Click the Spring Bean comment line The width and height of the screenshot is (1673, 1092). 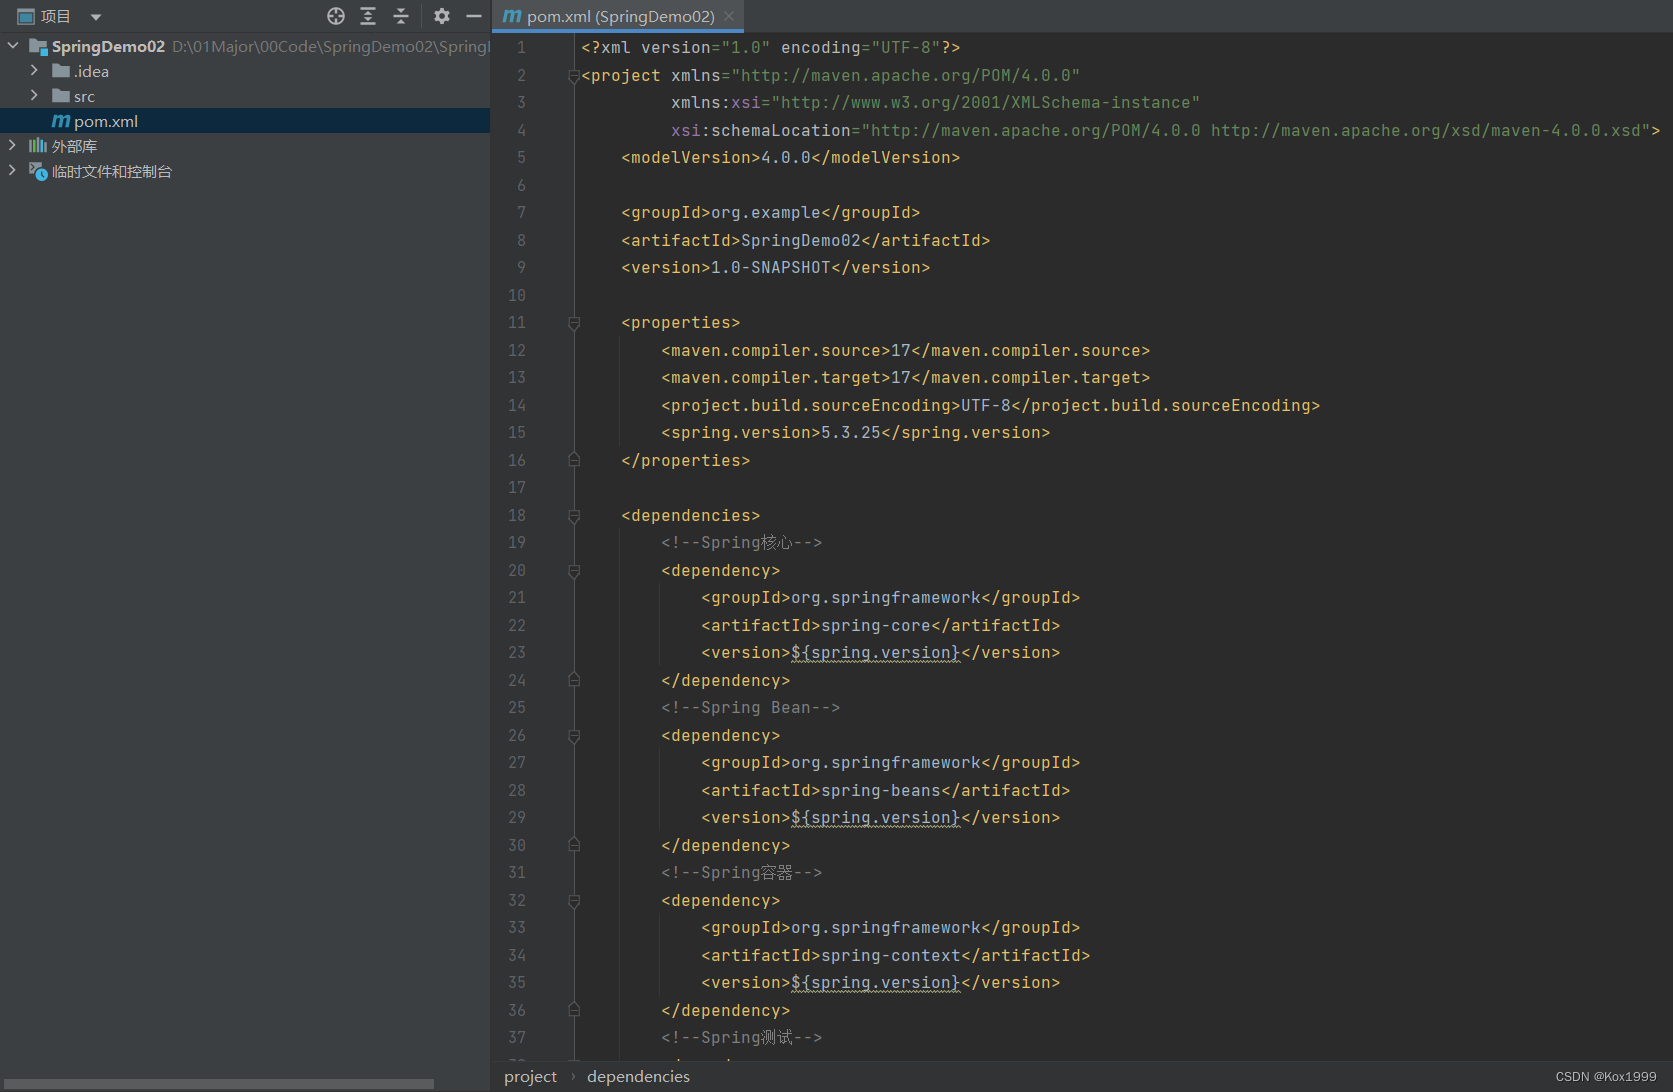[750, 707]
